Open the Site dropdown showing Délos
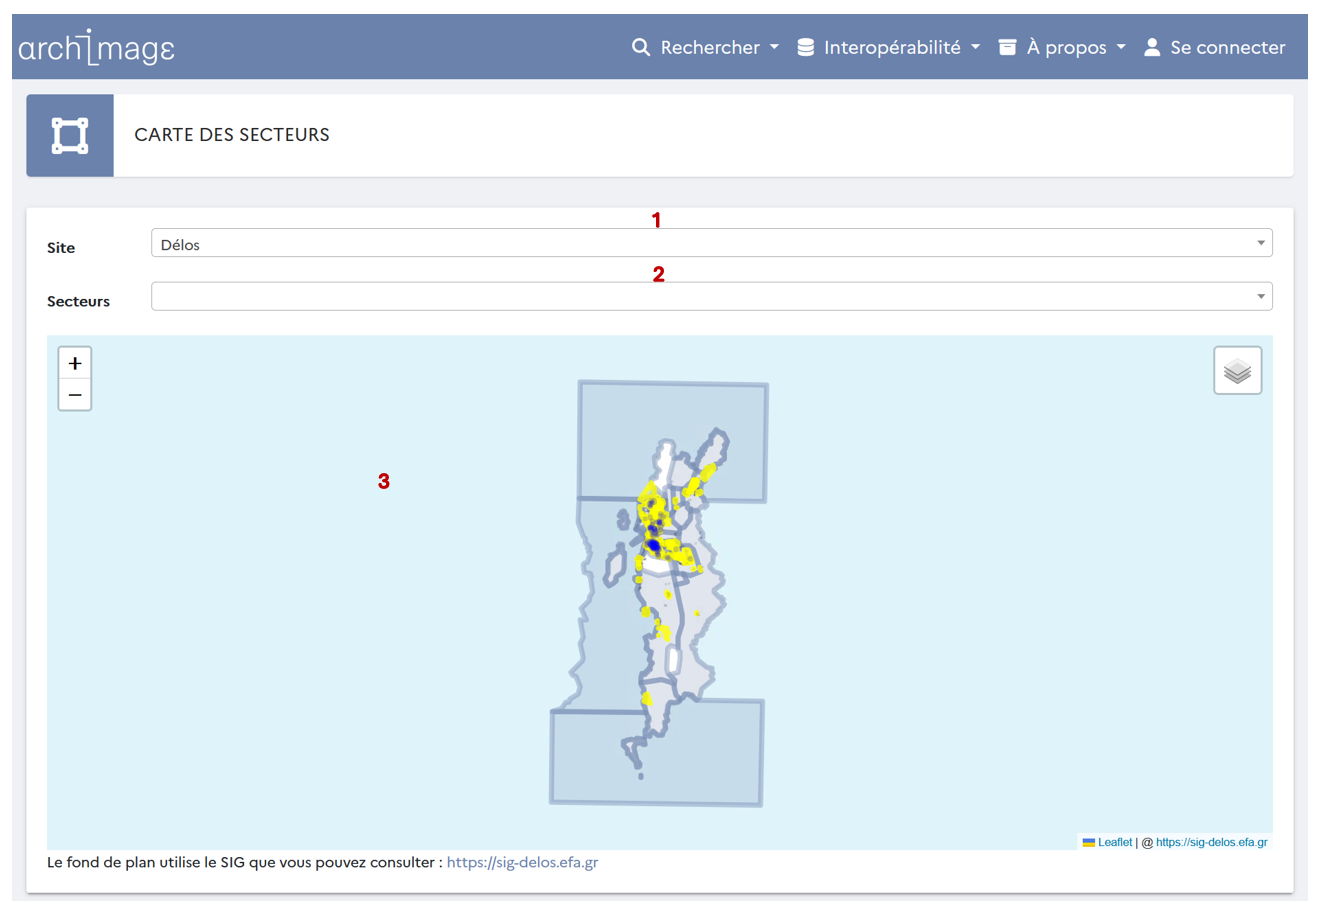1318x909 pixels. click(x=710, y=243)
